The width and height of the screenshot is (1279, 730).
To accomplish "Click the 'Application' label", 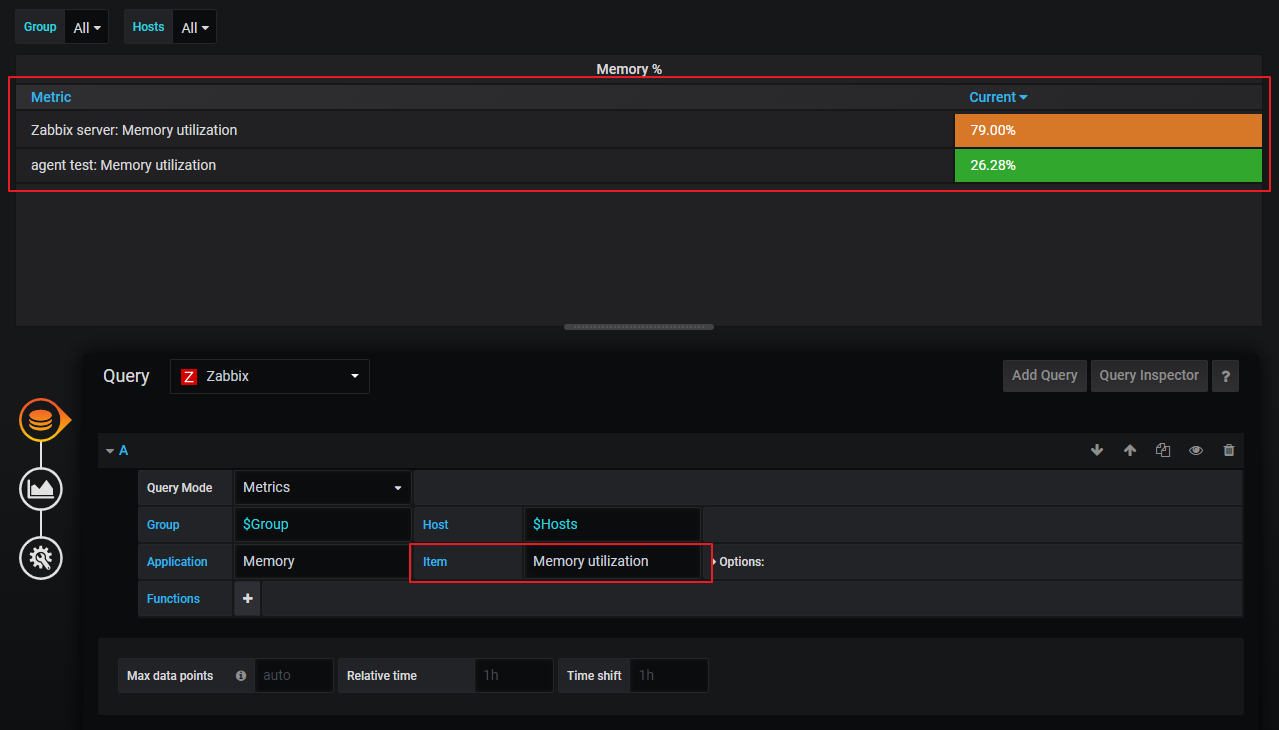I will click(x=177, y=562).
